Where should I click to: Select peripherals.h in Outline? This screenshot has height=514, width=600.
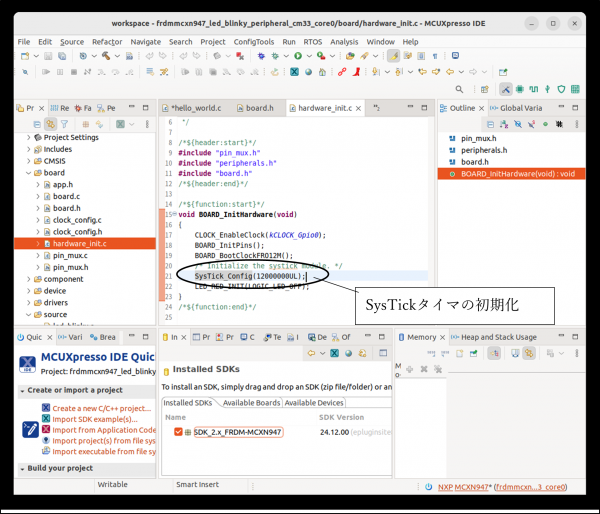[x=484, y=150]
